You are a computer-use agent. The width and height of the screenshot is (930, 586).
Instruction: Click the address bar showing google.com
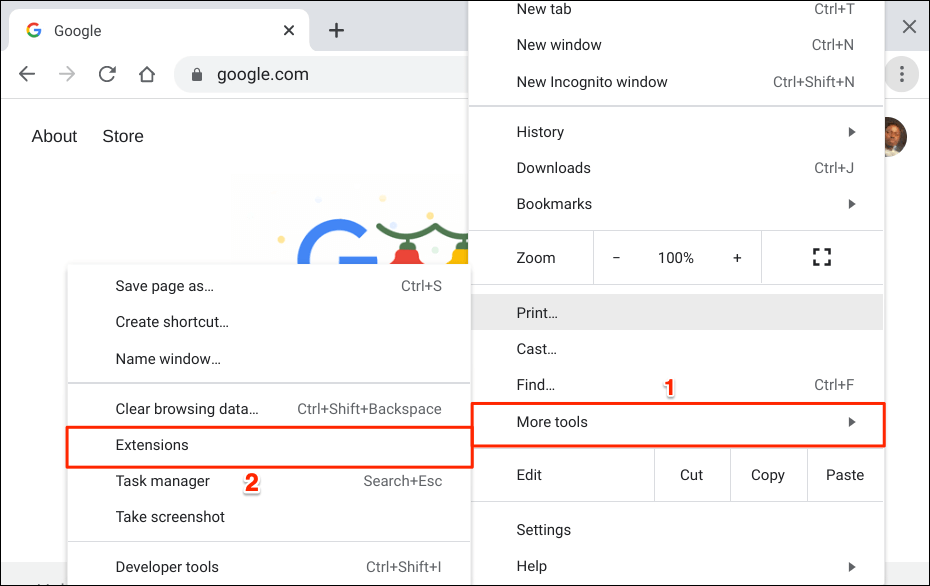pyautogui.click(x=320, y=74)
